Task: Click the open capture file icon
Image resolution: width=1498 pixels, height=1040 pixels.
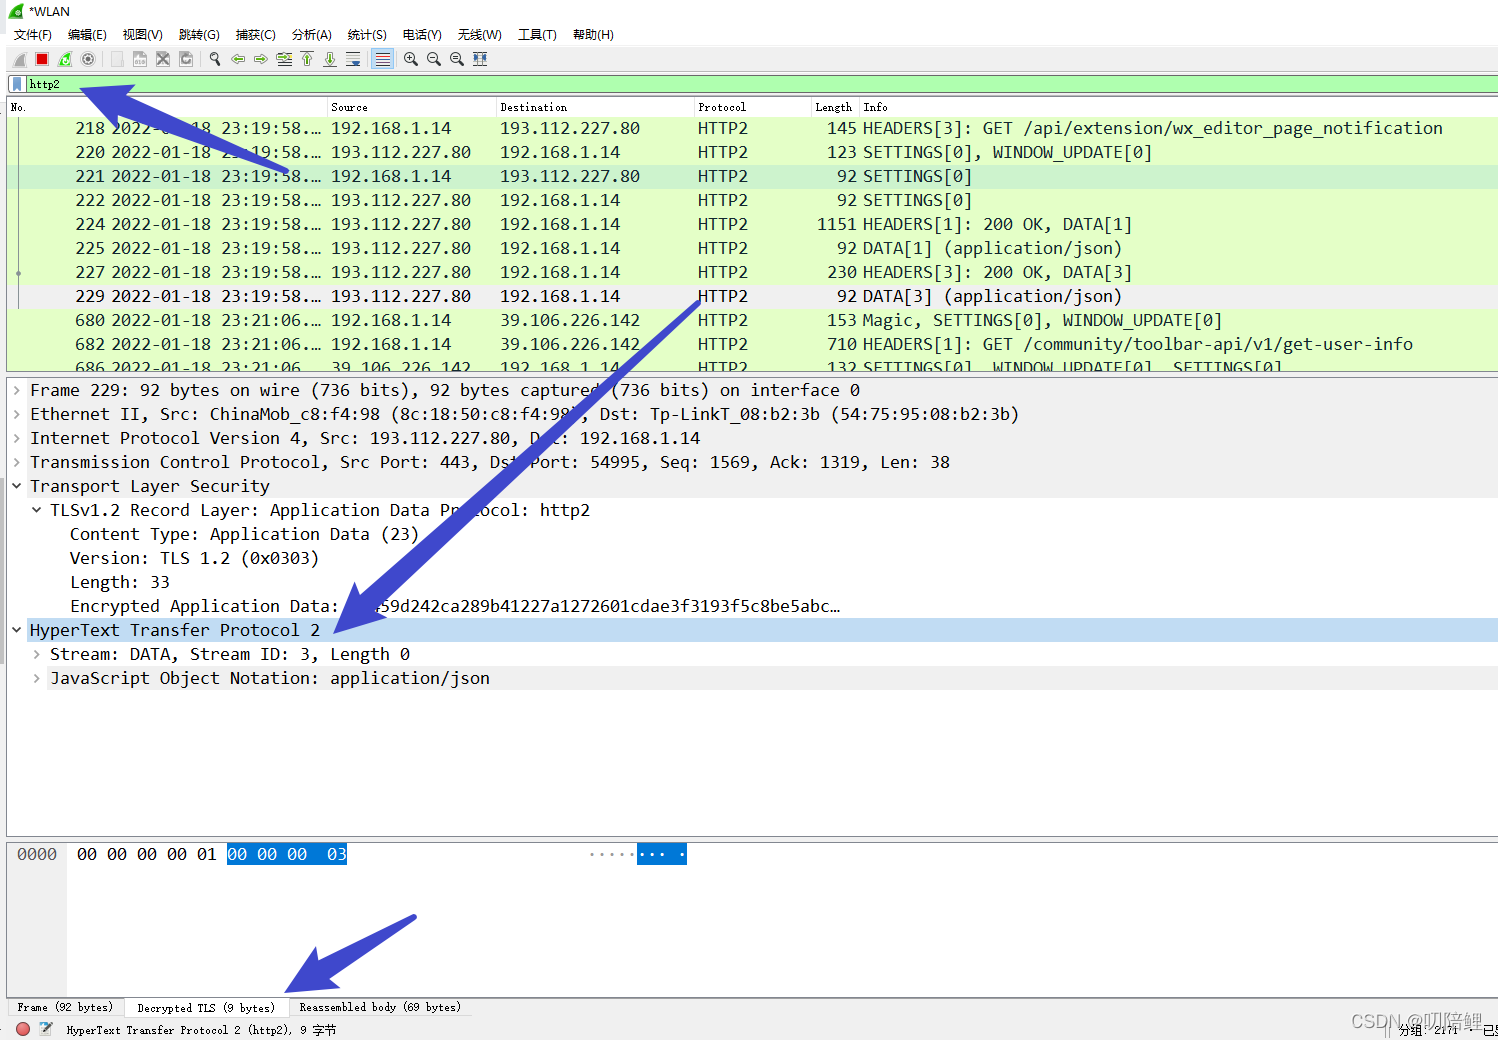Action: pos(117,59)
